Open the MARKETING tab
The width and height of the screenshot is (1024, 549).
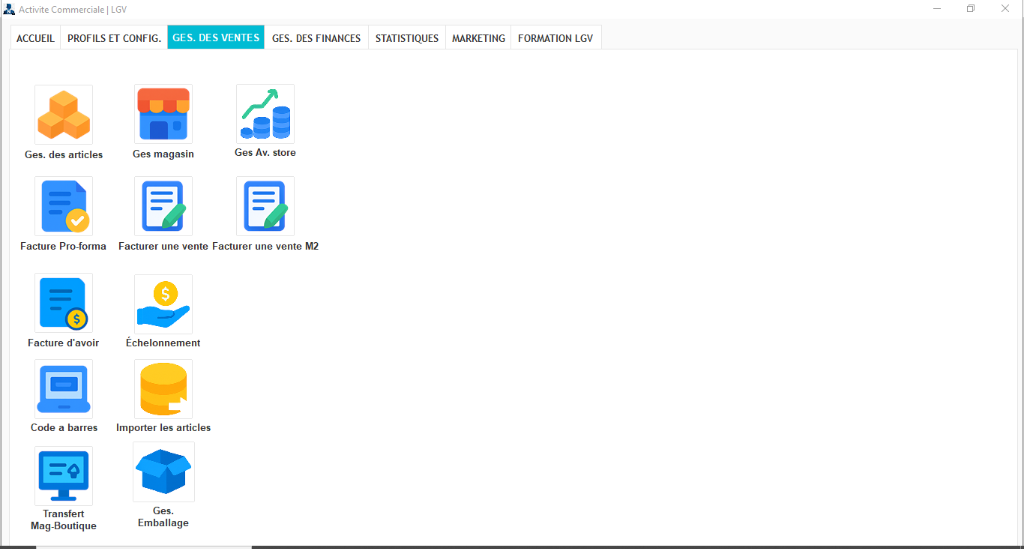pyautogui.click(x=479, y=38)
